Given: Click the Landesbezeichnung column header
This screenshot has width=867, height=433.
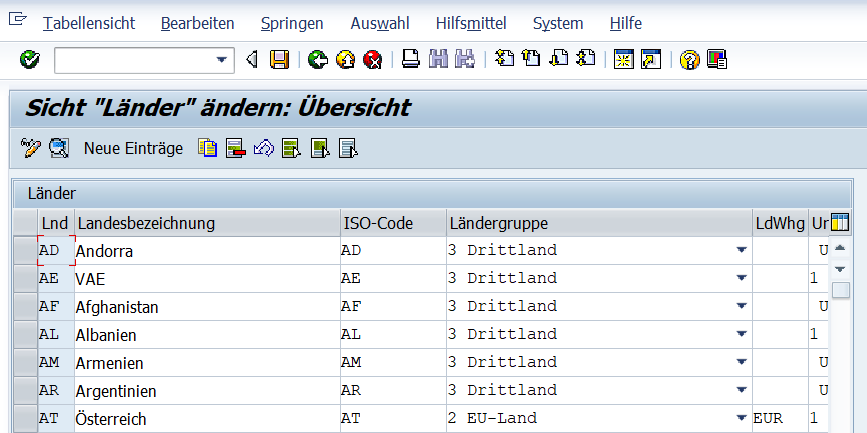Looking at the screenshot, I should pyautogui.click(x=207, y=223).
